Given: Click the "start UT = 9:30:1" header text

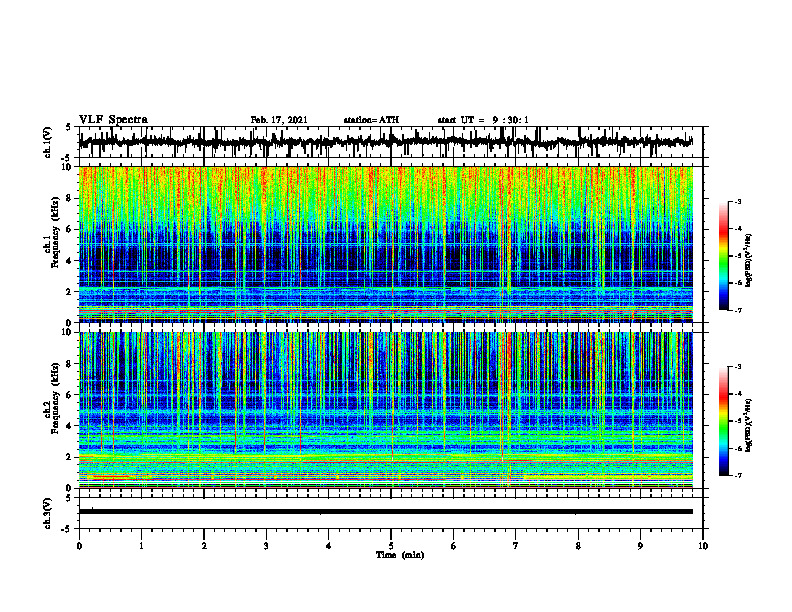Looking at the screenshot, I should click(x=483, y=120).
